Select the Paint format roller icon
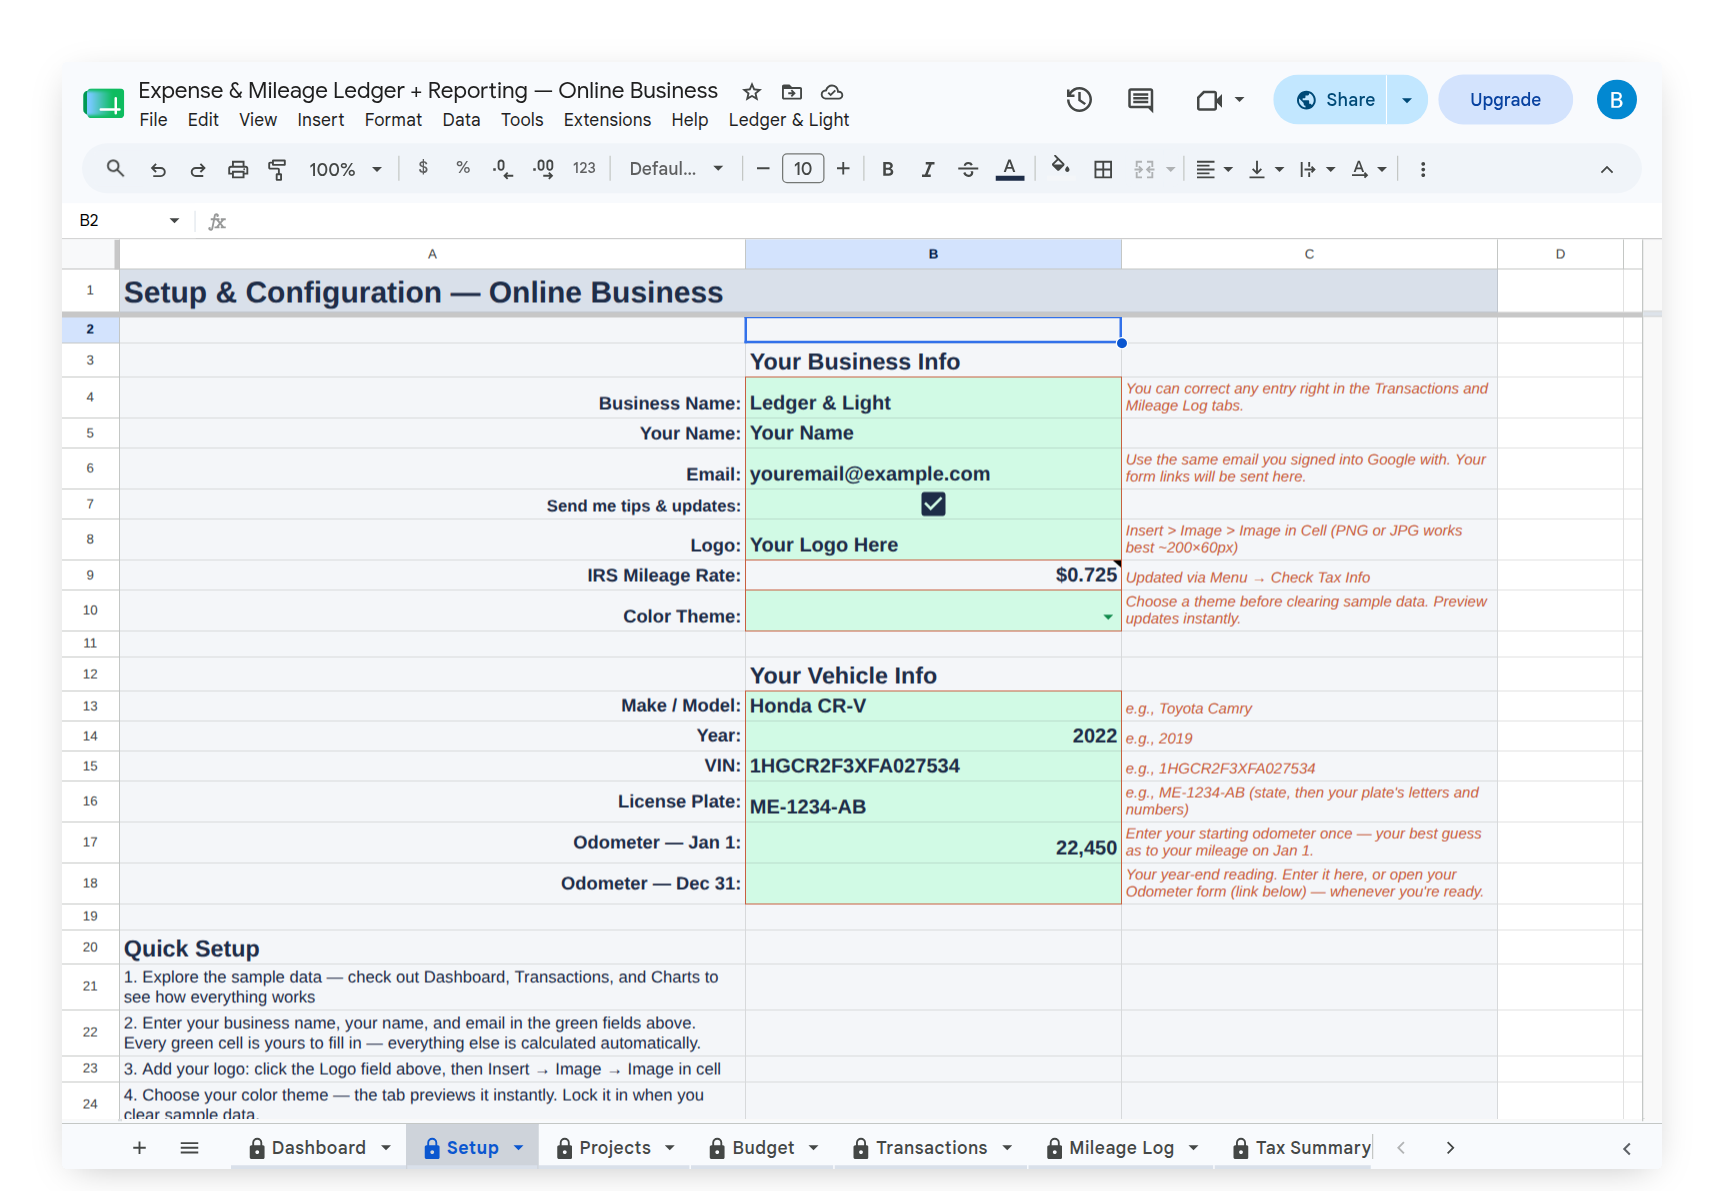The image size is (1724, 1191). (278, 169)
